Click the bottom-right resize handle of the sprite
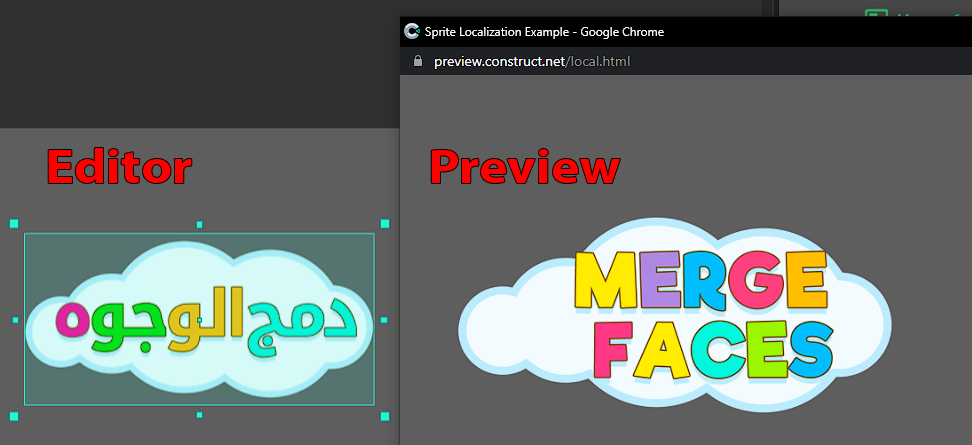The image size is (972, 445). (385, 415)
